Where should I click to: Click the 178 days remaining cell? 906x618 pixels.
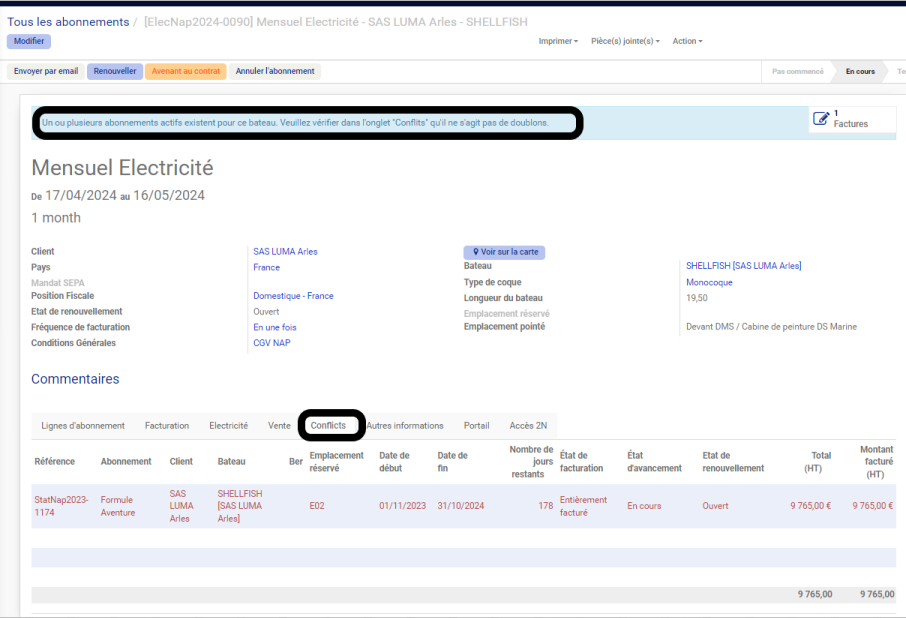[x=546, y=506]
